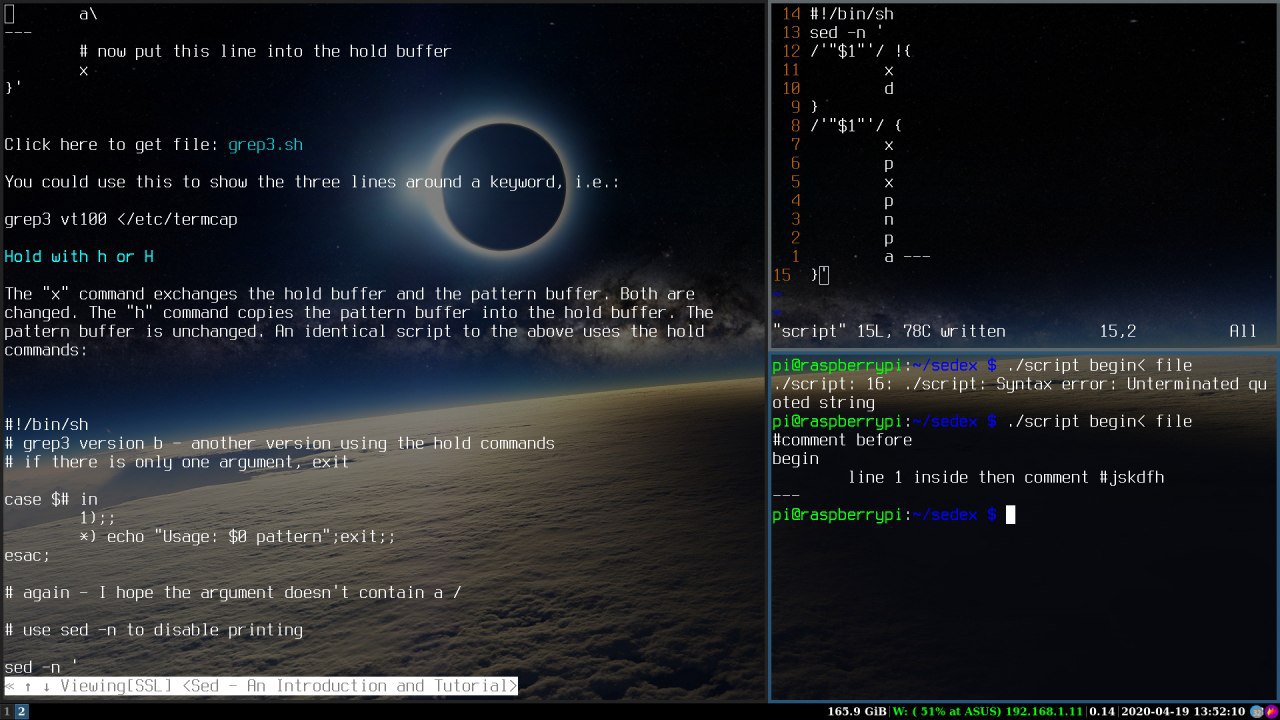Click the closing '}' line 15 in vim

click(819, 276)
